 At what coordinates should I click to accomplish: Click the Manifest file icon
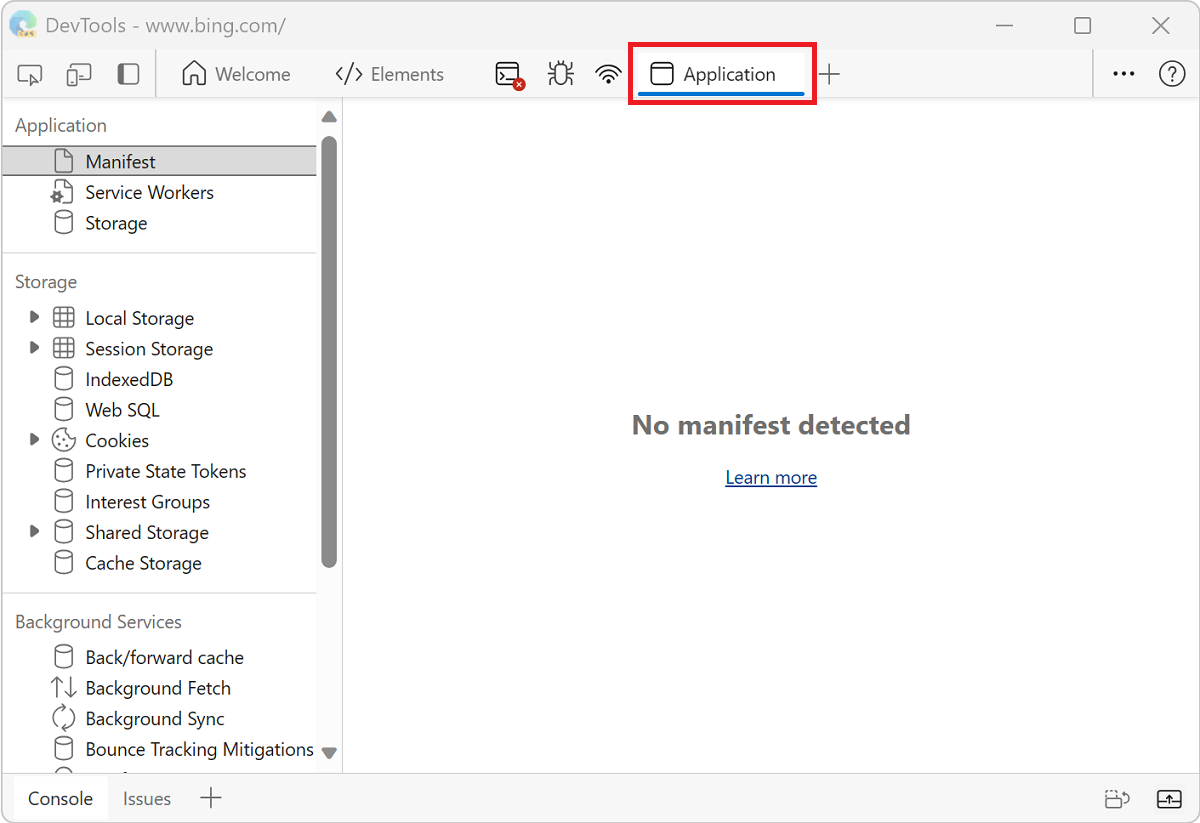click(x=63, y=161)
